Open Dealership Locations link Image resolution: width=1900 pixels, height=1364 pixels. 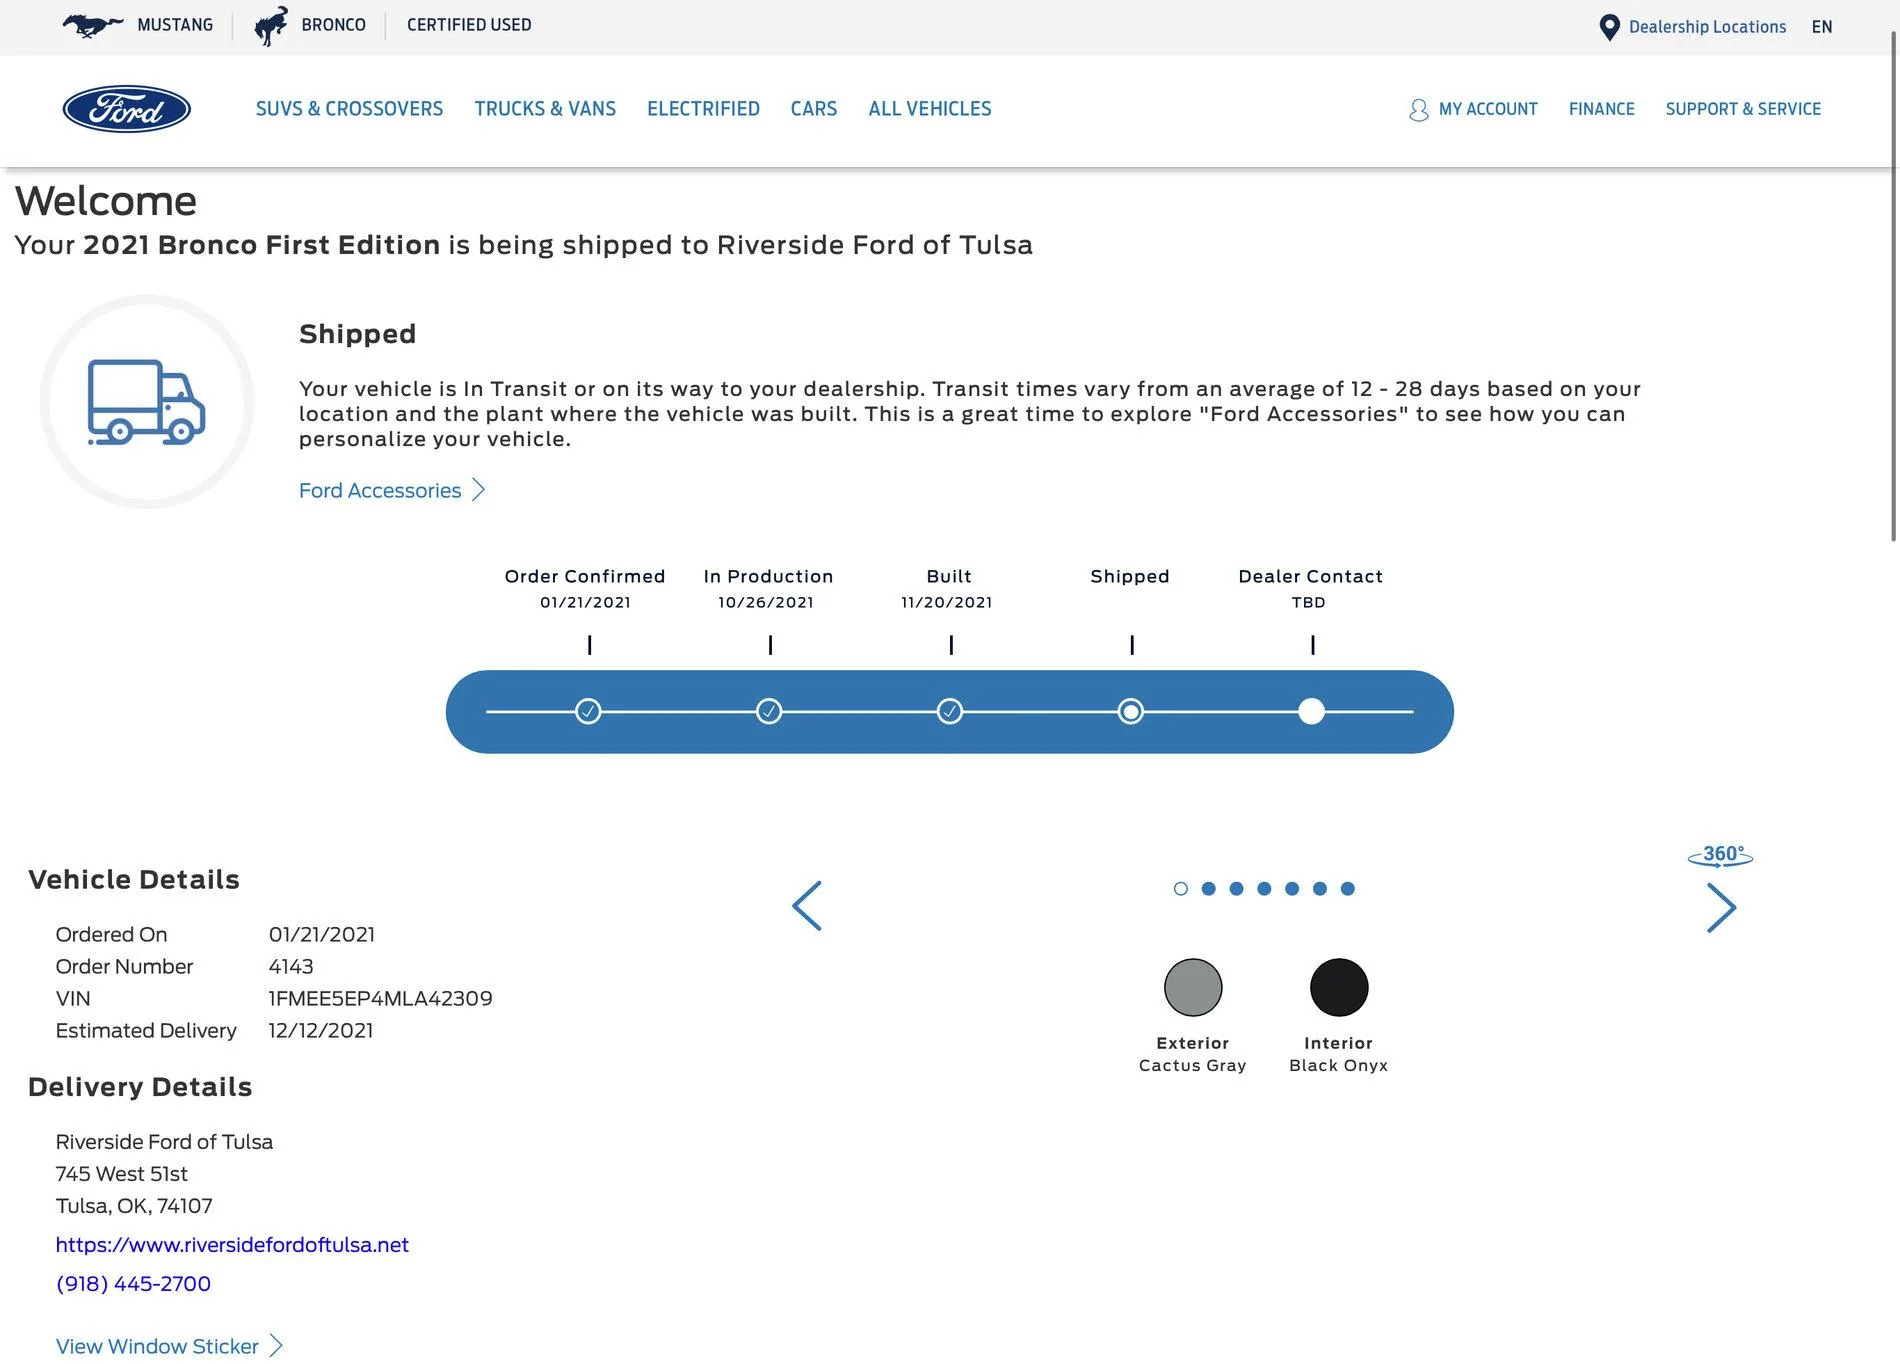[x=1707, y=27]
